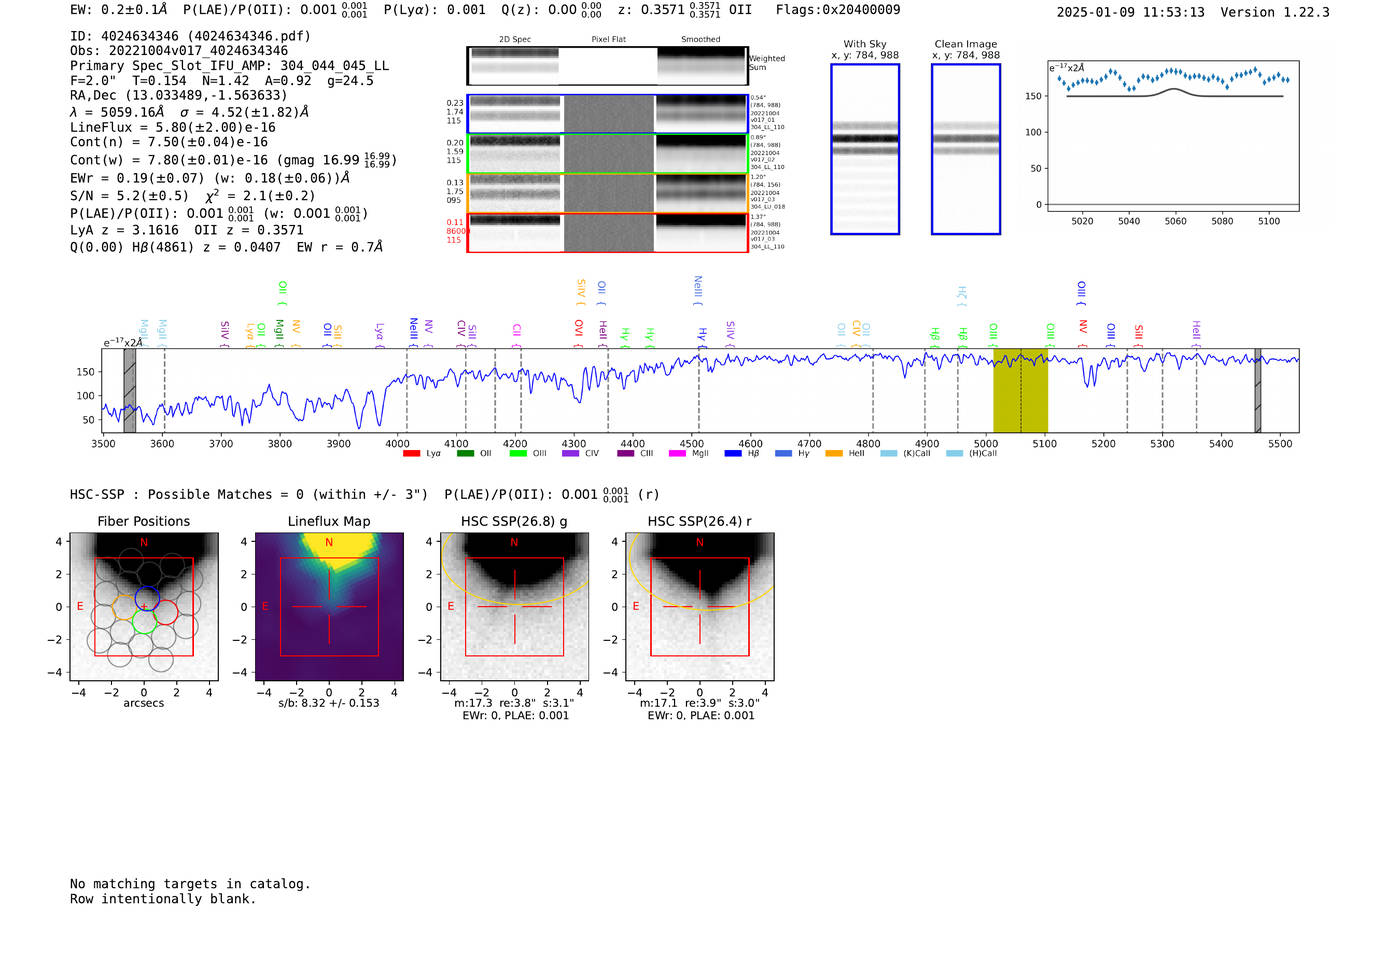
Task: Click the Primary Spec_Slot_IFU_AMP line
Action: click(x=229, y=66)
